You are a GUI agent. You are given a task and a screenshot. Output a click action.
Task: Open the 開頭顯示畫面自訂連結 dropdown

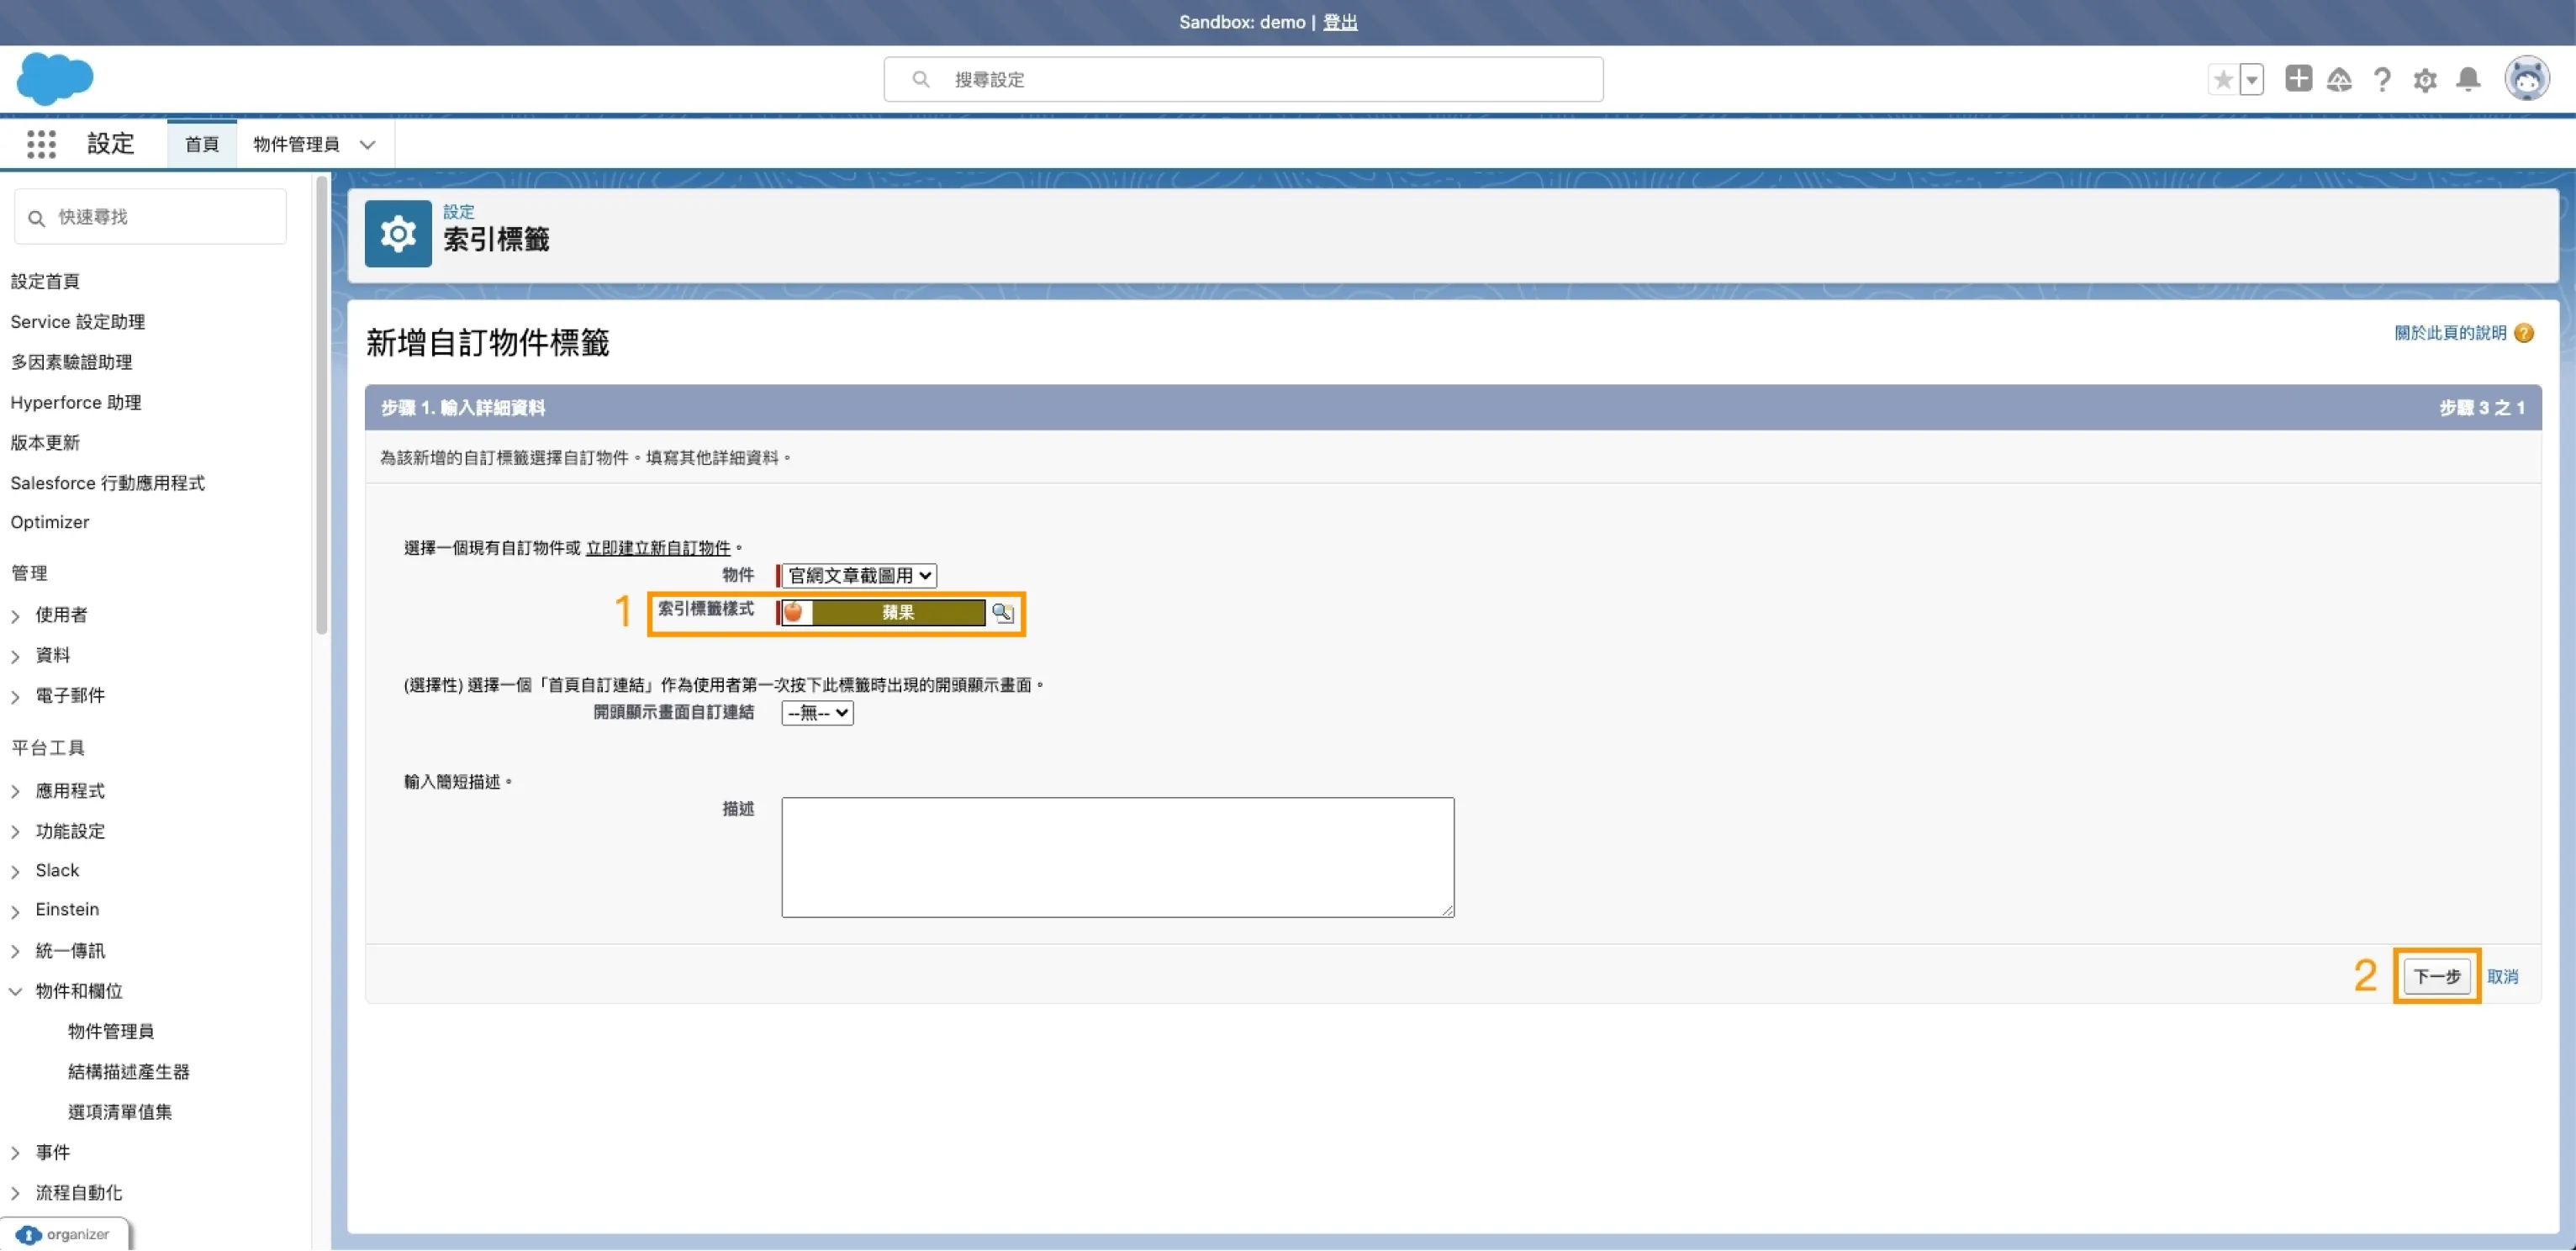(x=817, y=712)
